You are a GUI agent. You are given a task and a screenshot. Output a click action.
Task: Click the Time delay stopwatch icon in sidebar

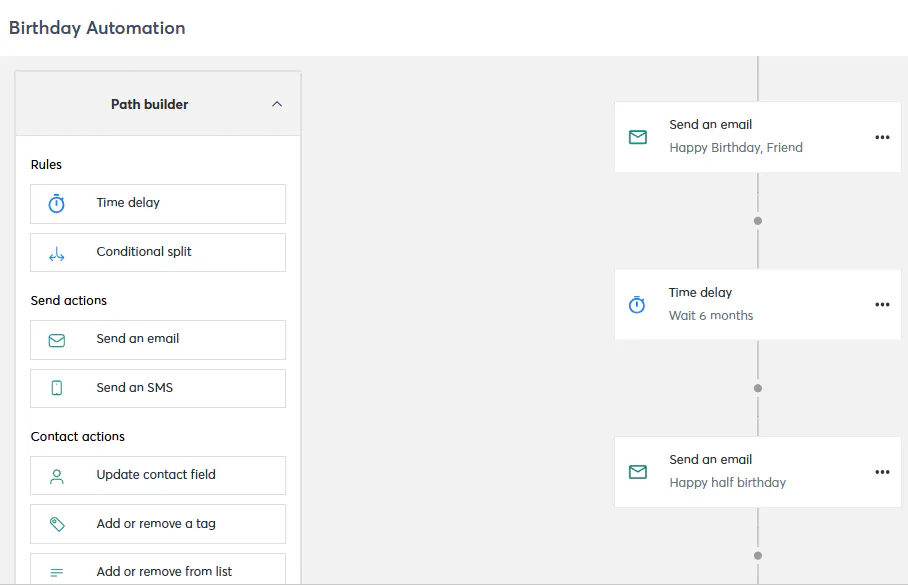pos(57,204)
